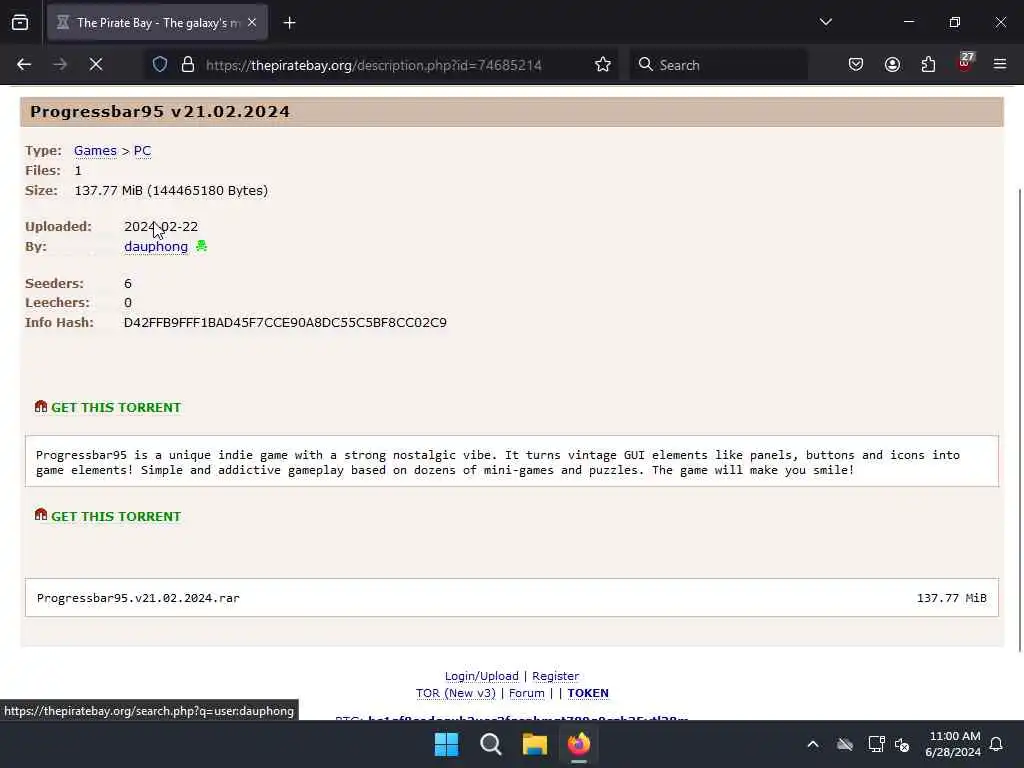The width and height of the screenshot is (1024, 768).
Task: Open the Forum link
Action: pyautogui.click(x=526, y=693)
